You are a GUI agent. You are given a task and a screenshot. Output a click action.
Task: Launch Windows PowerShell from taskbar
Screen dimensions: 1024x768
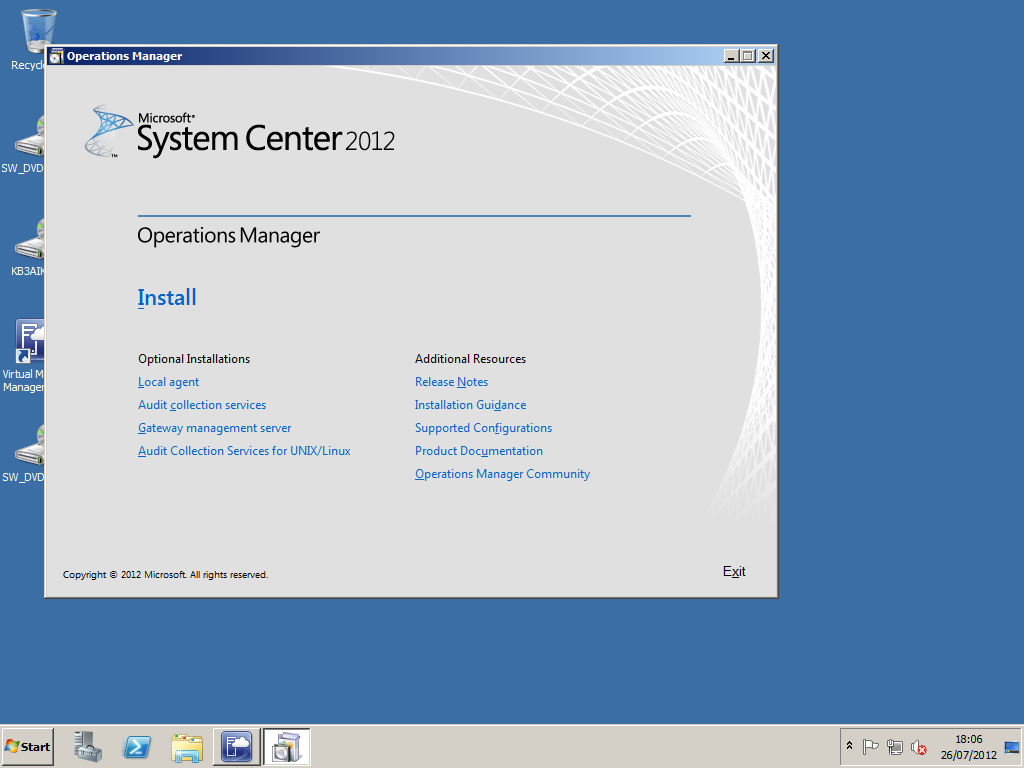pyautogui.click(x=137, y=746)
